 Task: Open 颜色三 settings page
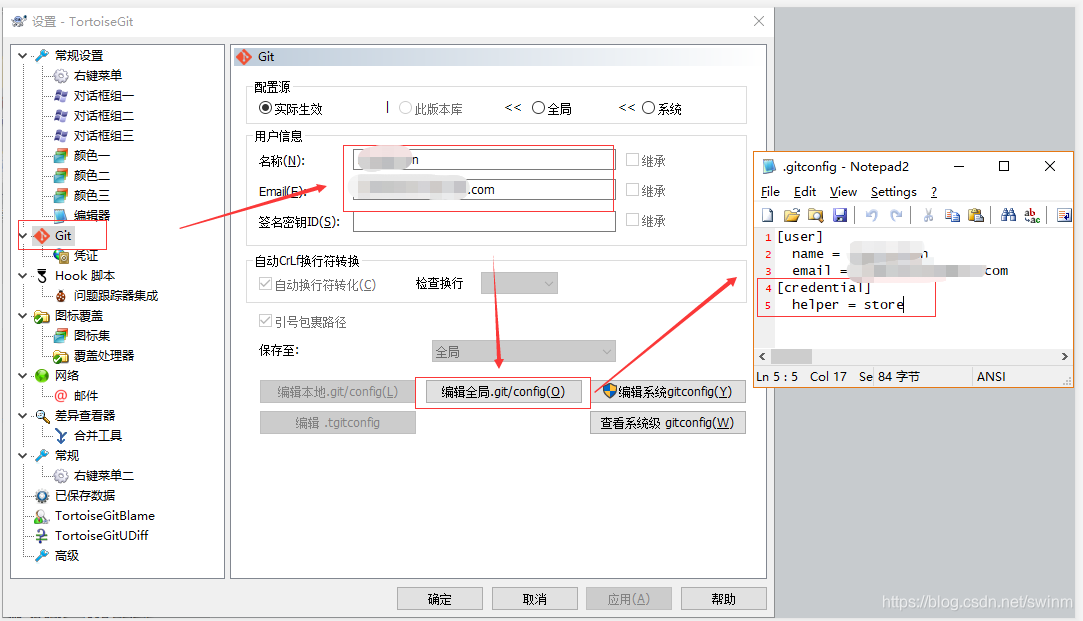click(x=91, y=195)
